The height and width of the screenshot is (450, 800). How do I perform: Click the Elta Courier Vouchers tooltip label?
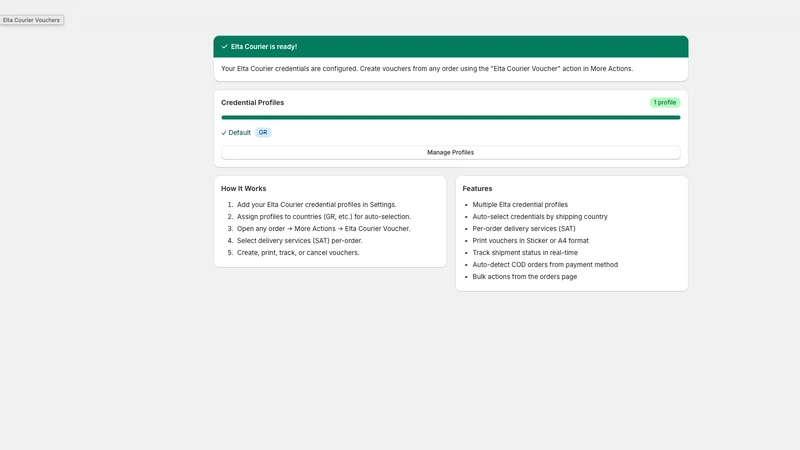(32, 20)
